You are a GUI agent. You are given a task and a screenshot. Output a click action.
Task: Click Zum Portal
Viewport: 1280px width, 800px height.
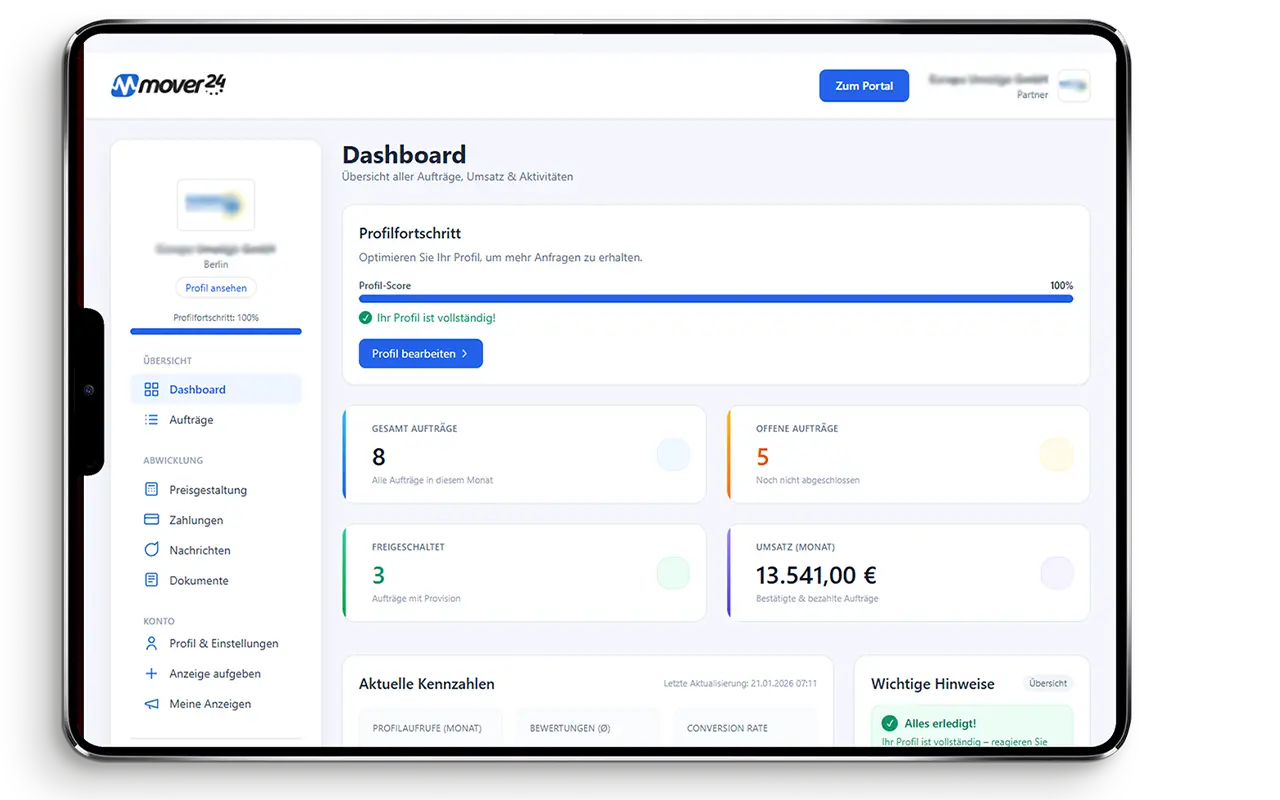tap(863, 85)
